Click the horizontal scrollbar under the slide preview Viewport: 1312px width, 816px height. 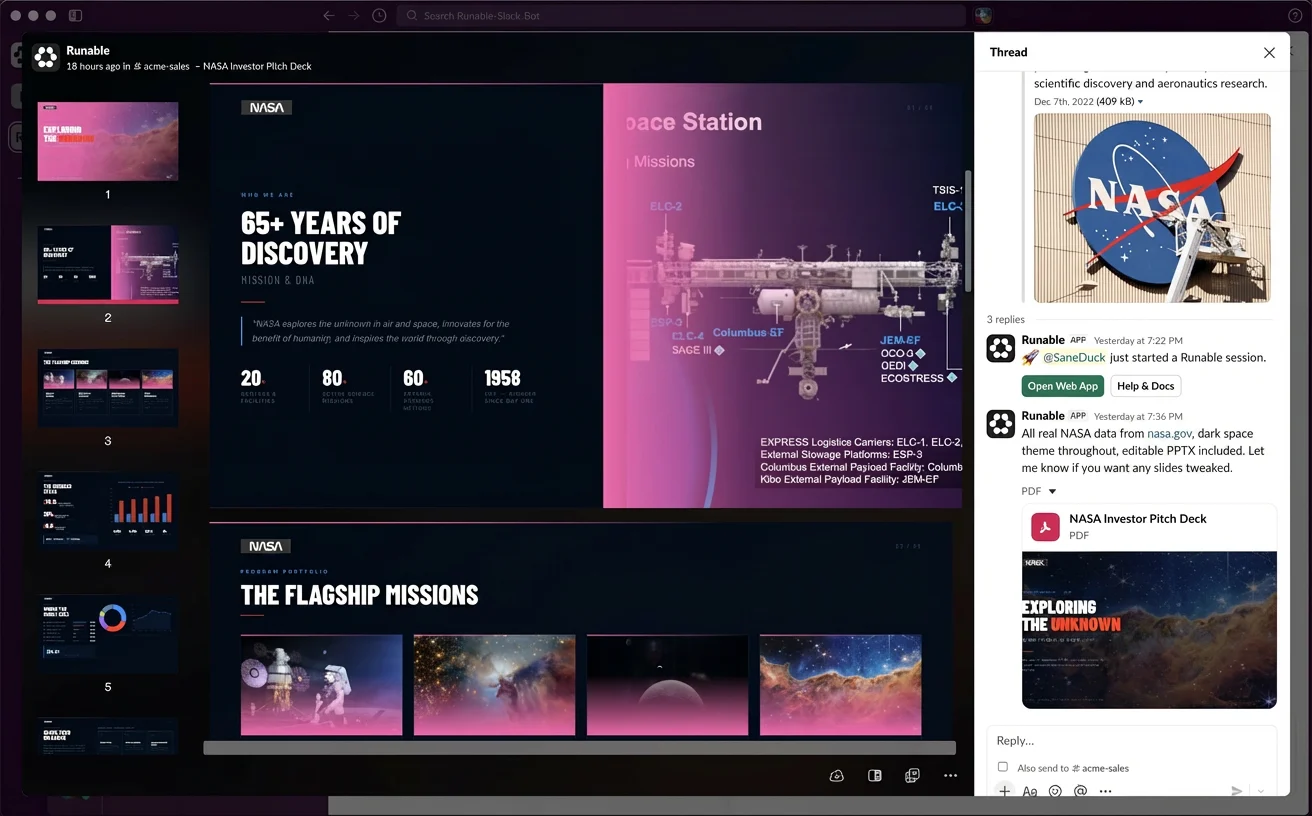(x=579, y=747)
